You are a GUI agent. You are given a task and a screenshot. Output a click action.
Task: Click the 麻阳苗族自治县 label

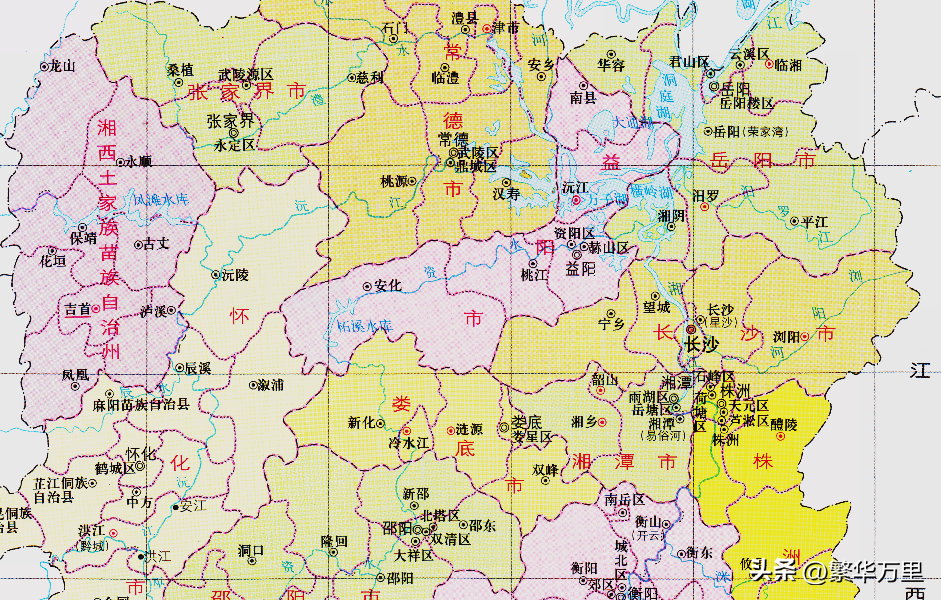[x=142, y=405]
